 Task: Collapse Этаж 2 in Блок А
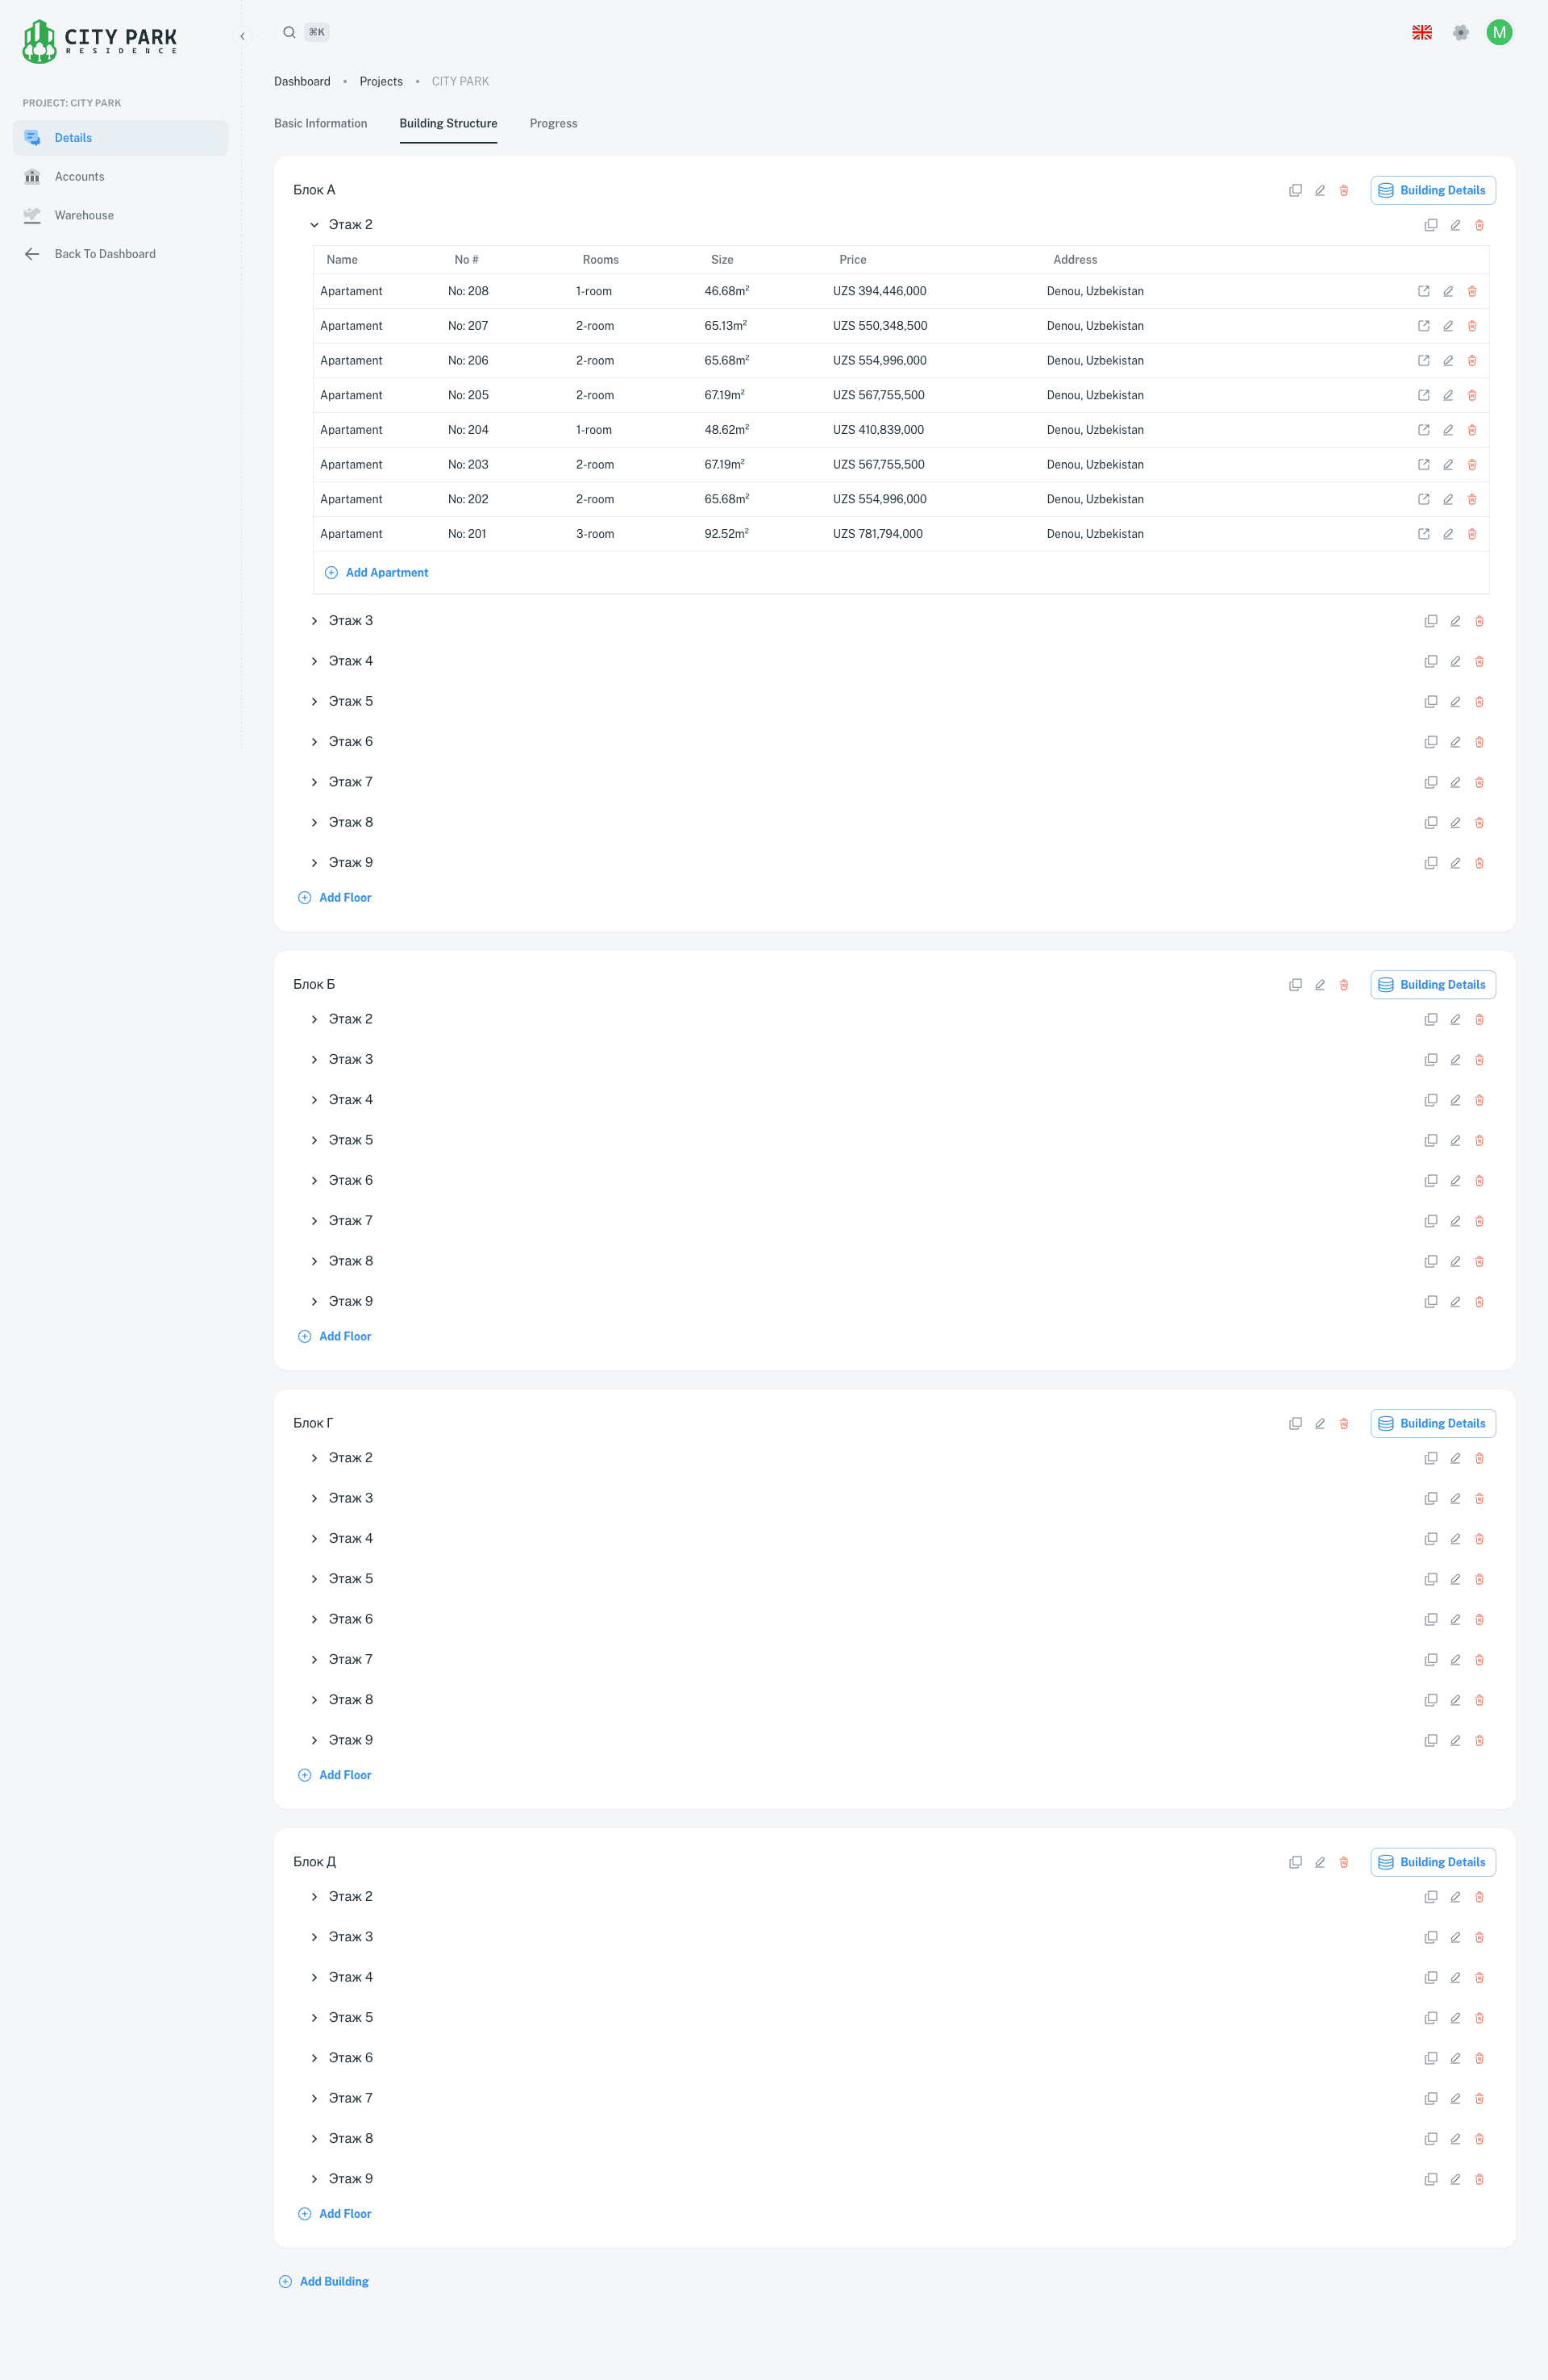tap(314, 225)
